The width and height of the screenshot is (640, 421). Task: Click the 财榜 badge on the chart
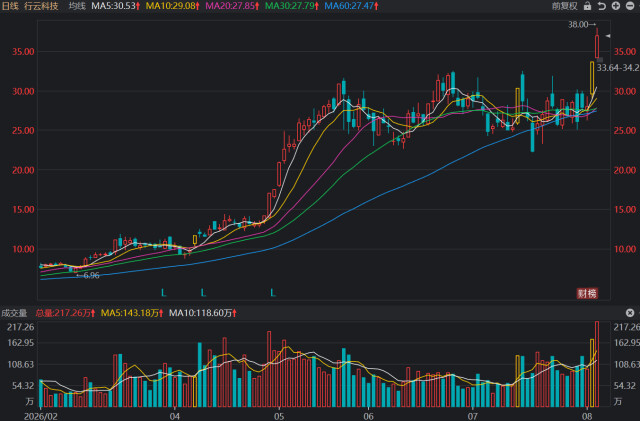[x=587, y=293]
